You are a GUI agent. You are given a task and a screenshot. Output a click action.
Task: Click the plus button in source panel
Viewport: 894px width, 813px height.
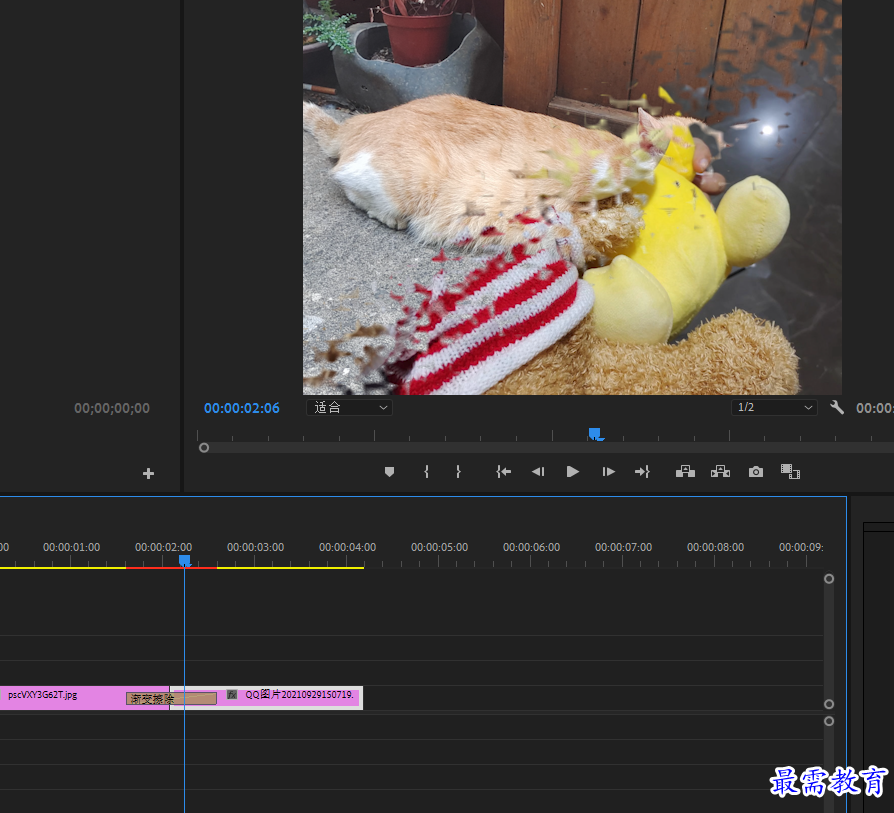click(x=148, y=474)
